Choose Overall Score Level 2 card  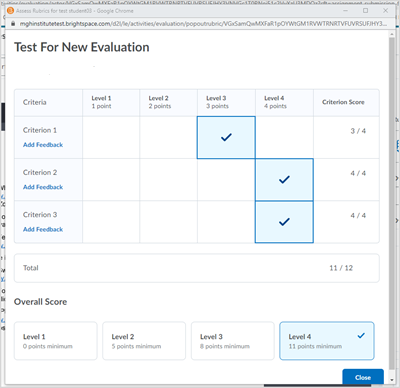[144, 341]
